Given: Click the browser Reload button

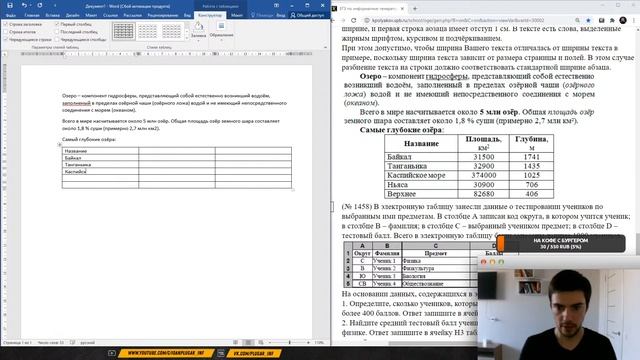Looking at the screenshot, I should 353,20.
